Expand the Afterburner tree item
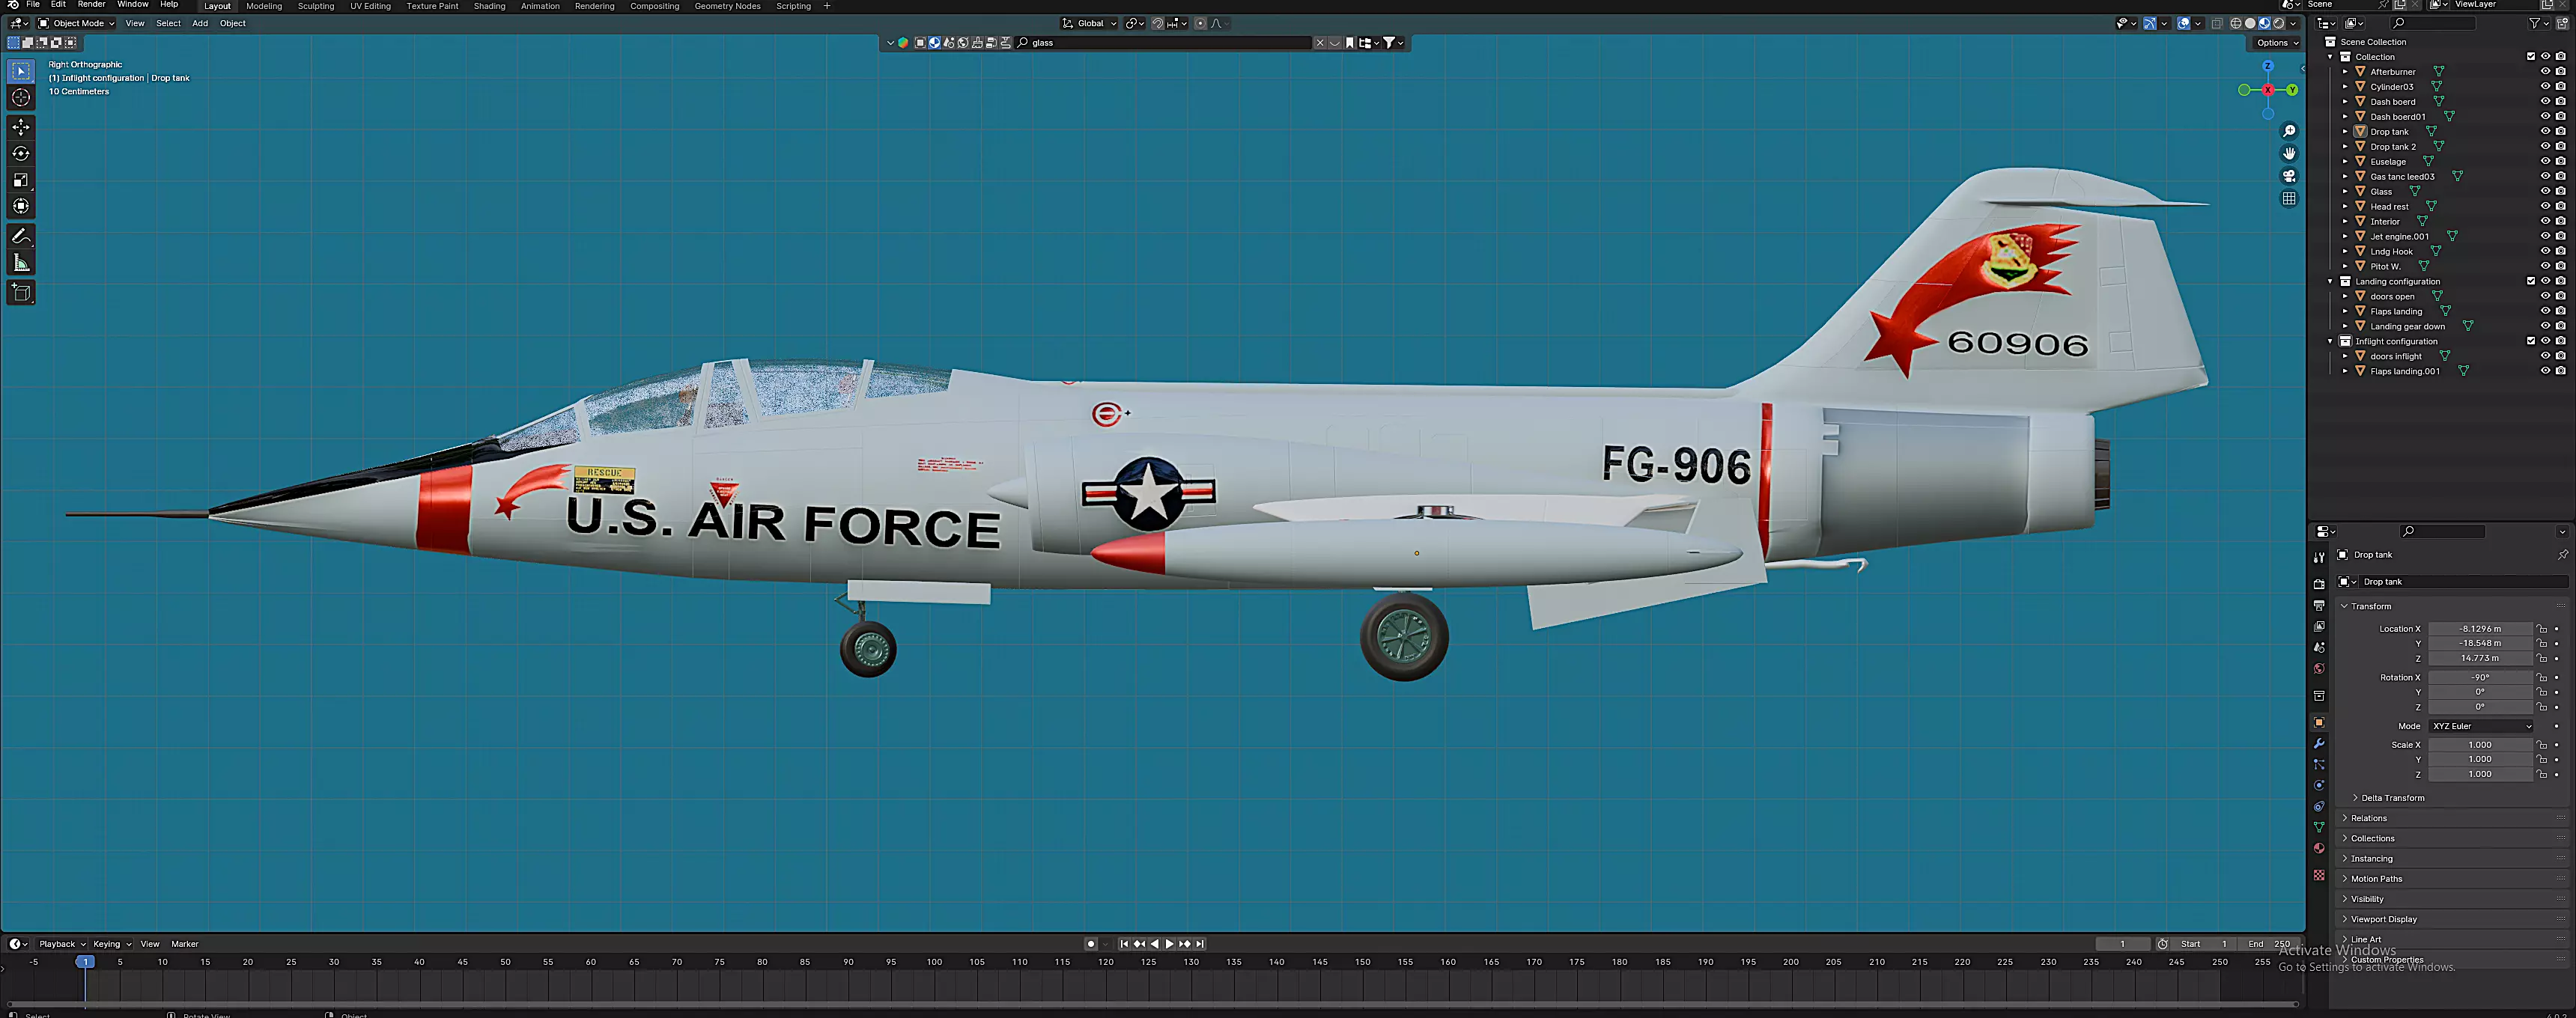 (x=2344, y=72)
